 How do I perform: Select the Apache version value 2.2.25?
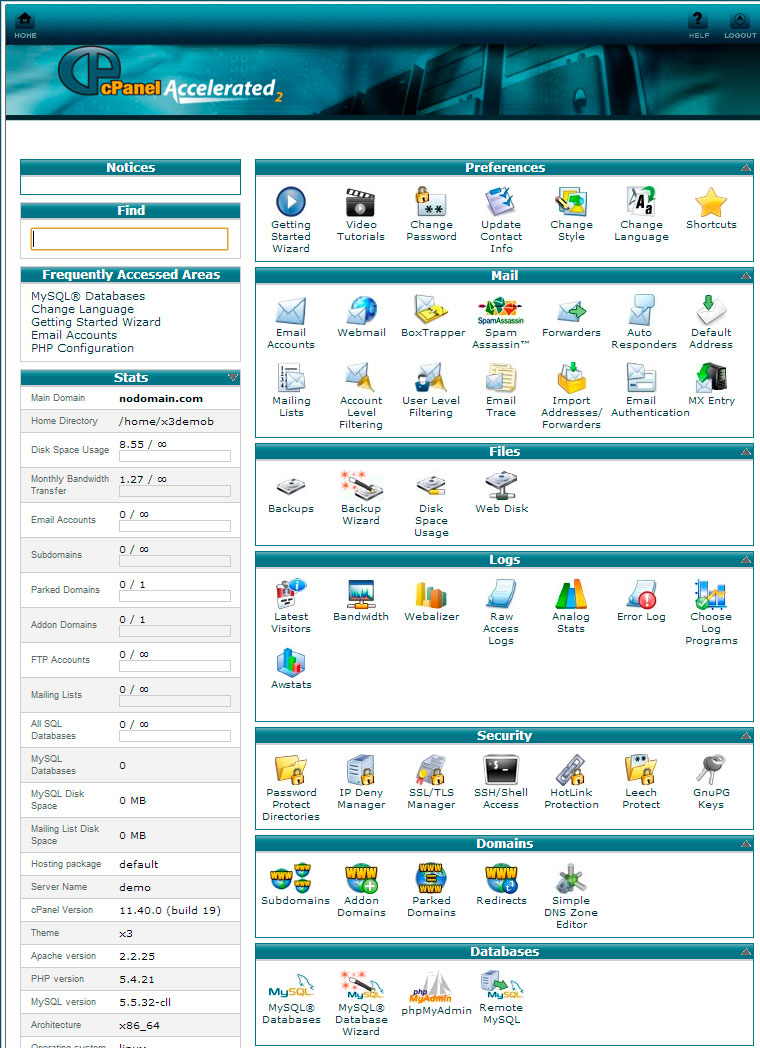[136, 956]
